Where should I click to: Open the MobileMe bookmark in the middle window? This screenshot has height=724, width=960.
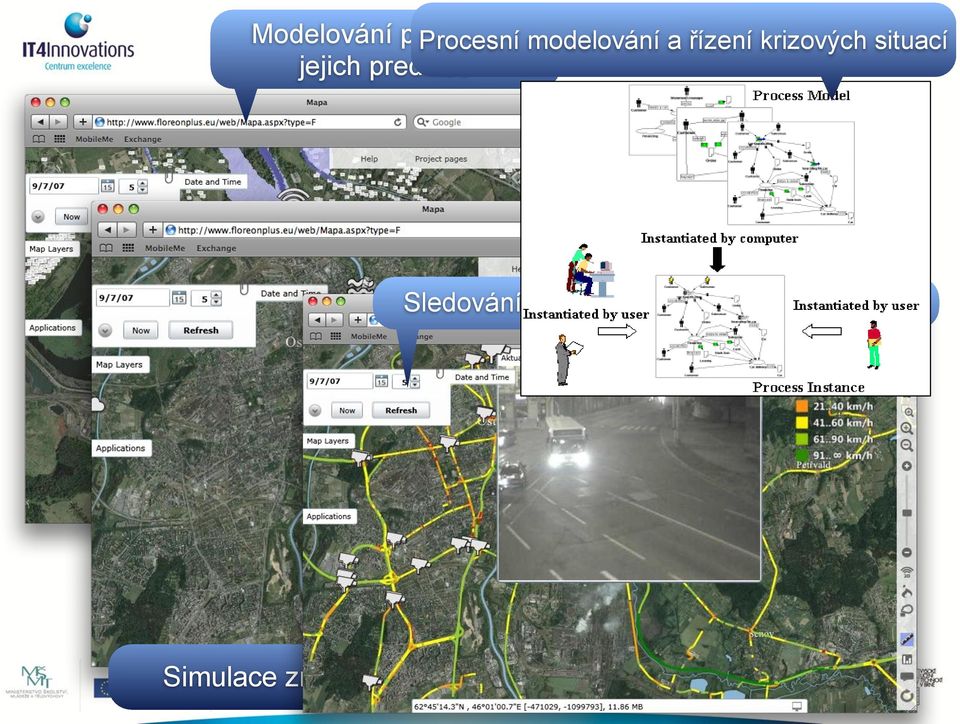coord(165,248)
